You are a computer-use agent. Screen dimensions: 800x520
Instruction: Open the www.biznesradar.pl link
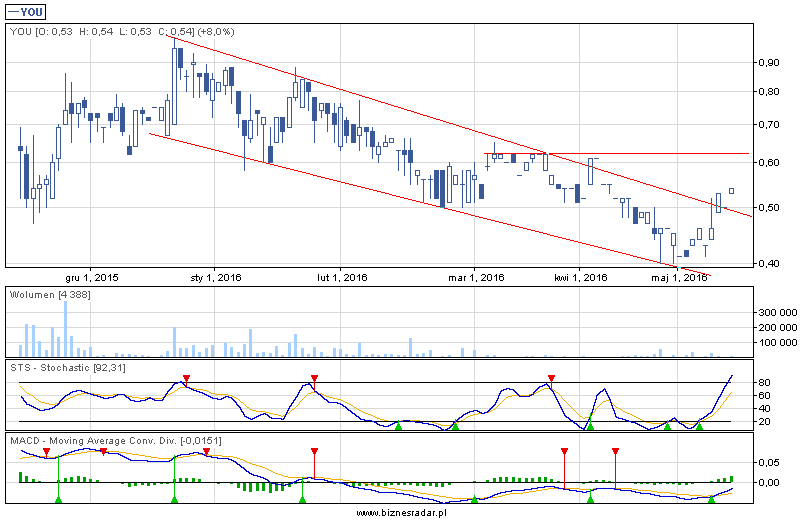399,511
